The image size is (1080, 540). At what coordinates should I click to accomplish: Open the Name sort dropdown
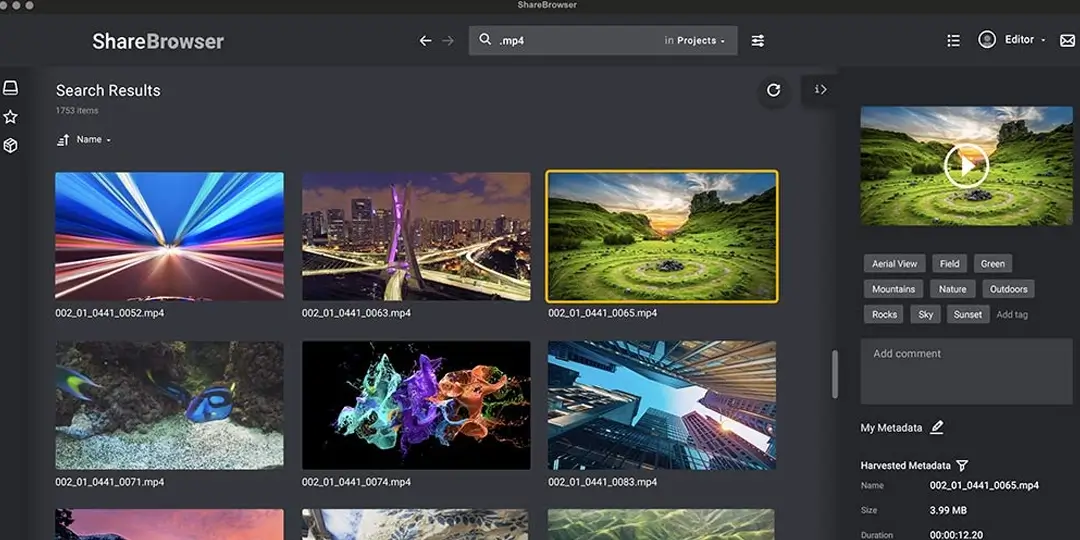pyautogui.click(x=94, y=140)
